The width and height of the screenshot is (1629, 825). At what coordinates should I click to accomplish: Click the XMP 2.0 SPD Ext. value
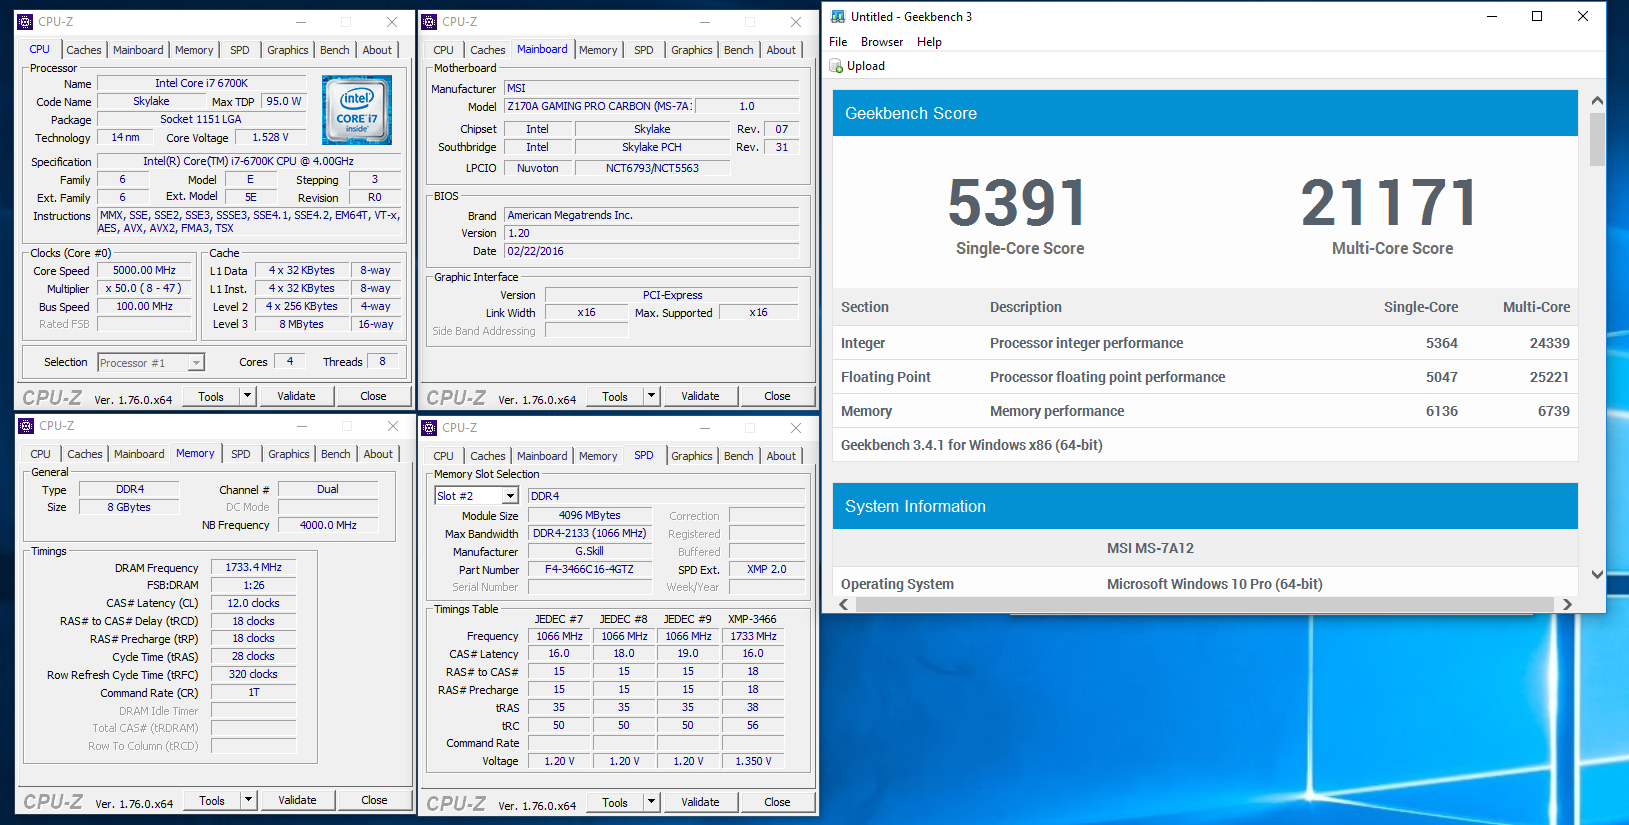coord(766,569)
